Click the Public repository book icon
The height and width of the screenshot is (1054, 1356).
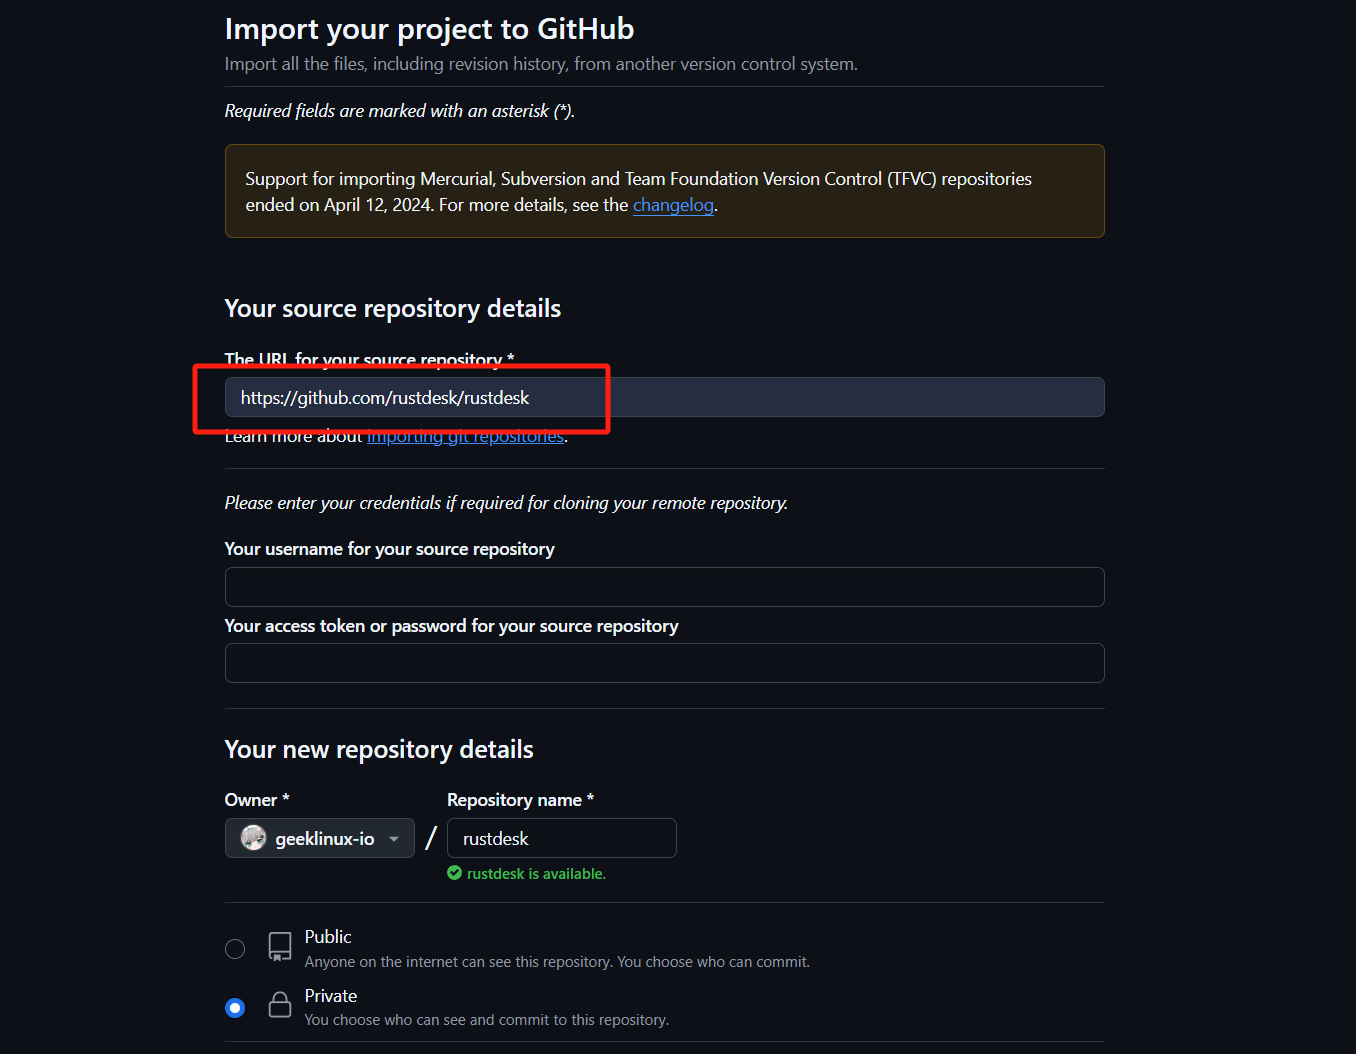point(280,946)
